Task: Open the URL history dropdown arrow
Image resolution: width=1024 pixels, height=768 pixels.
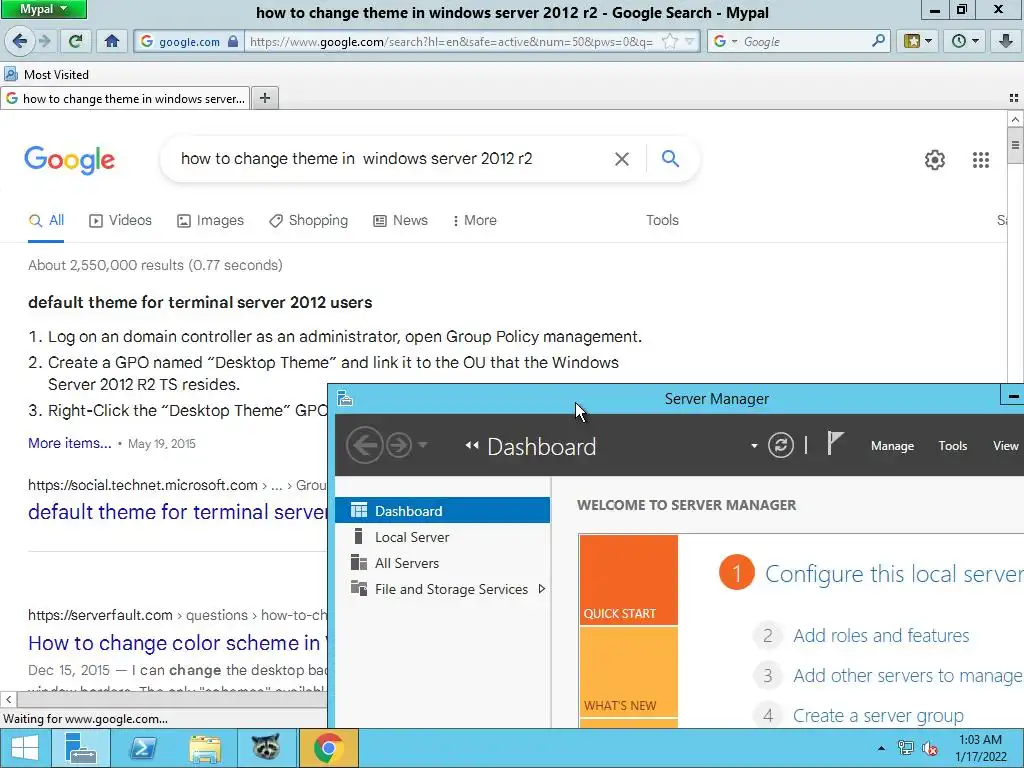Action: tap(689, 41)
